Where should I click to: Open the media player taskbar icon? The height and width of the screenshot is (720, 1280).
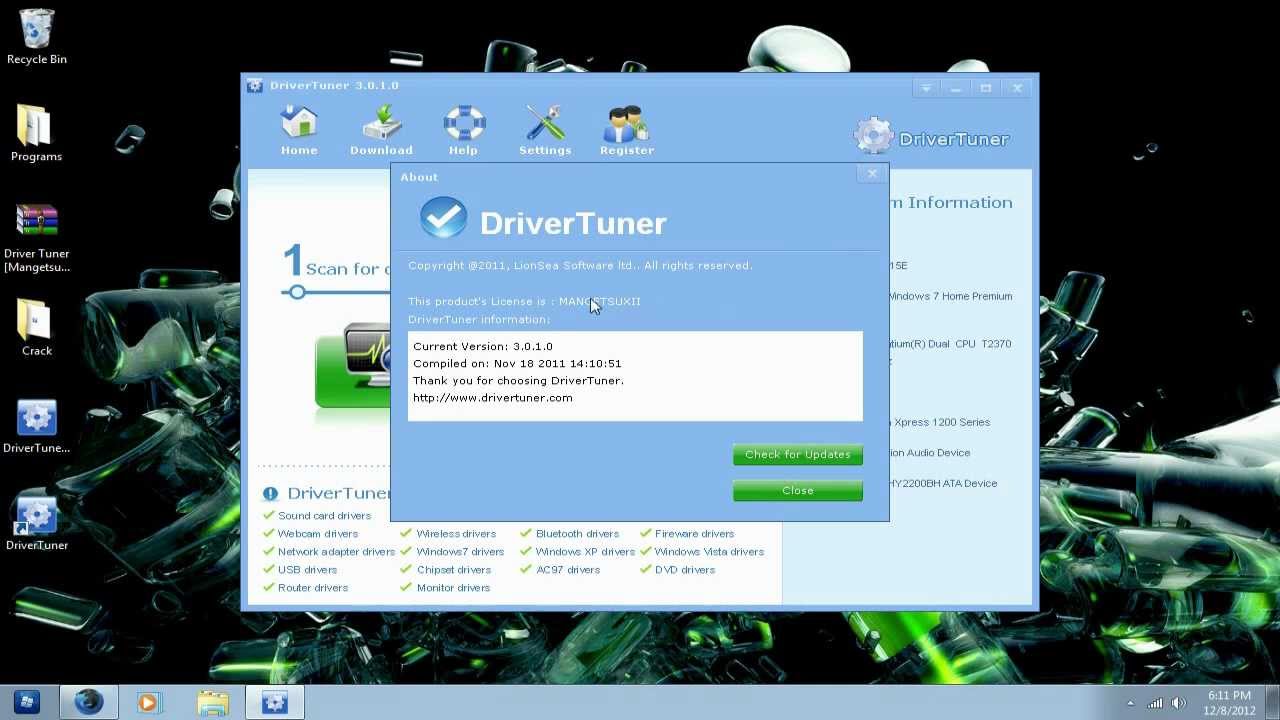(149, 702)
